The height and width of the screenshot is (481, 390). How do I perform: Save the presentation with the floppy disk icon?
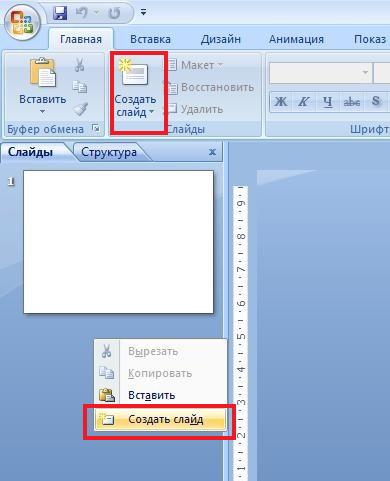[x=60, y=13]
